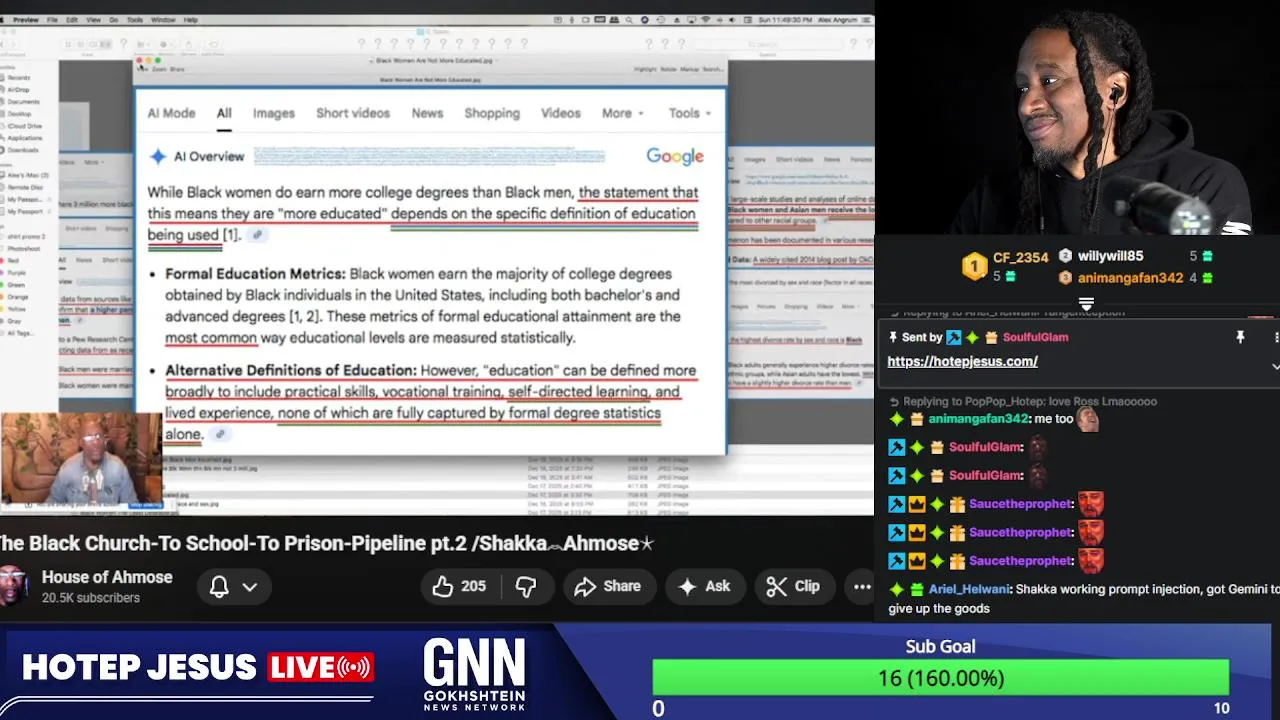Open the Window menu in menu bar
Viewport: 1280px width, 720px height.
pos(162,20)
